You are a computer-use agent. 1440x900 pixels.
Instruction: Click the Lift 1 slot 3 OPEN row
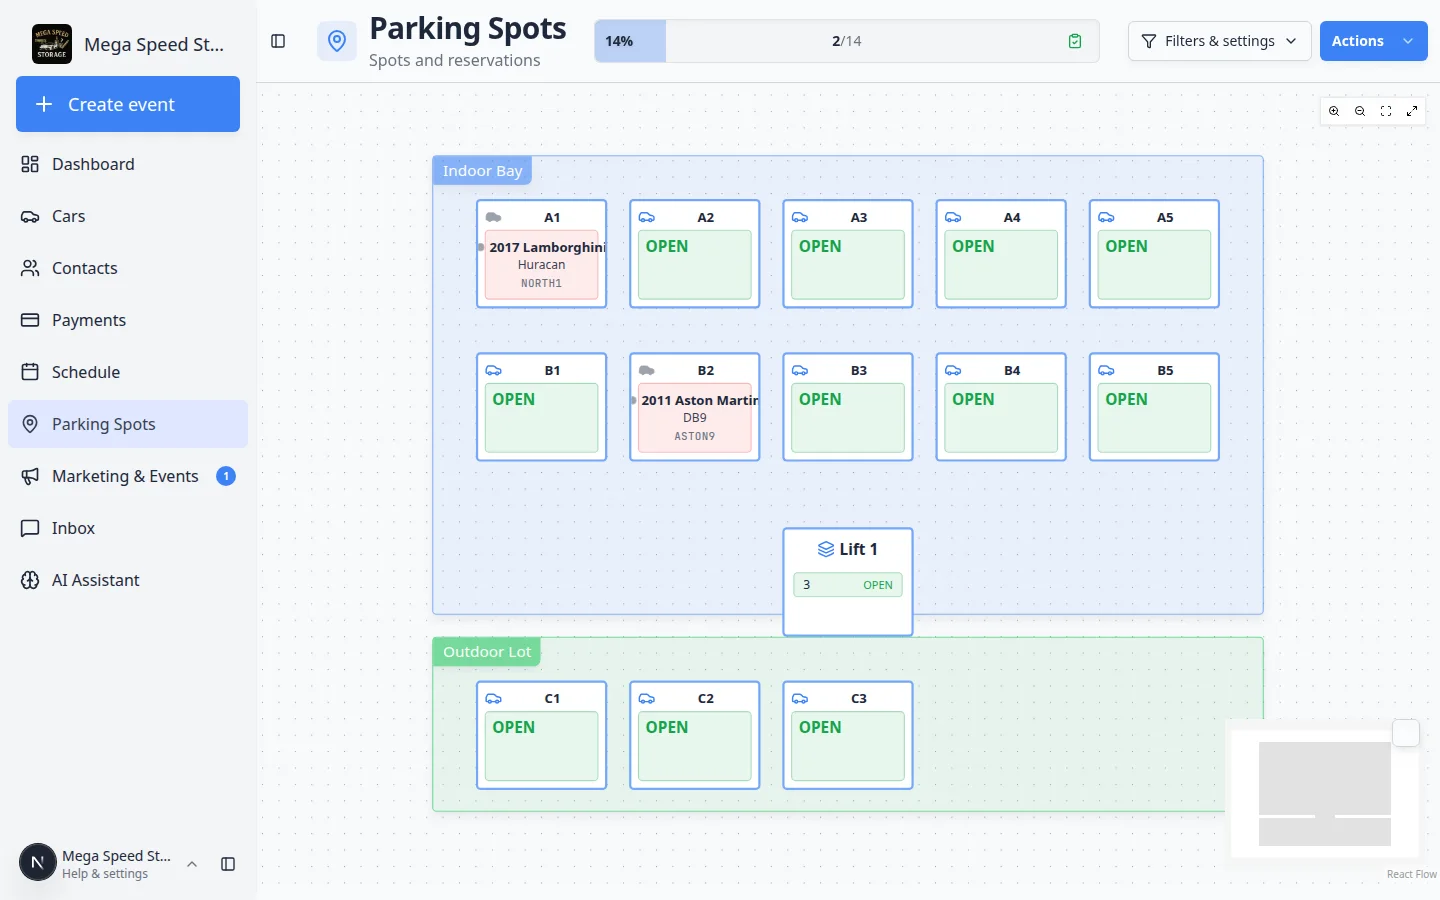pos(848,585)
